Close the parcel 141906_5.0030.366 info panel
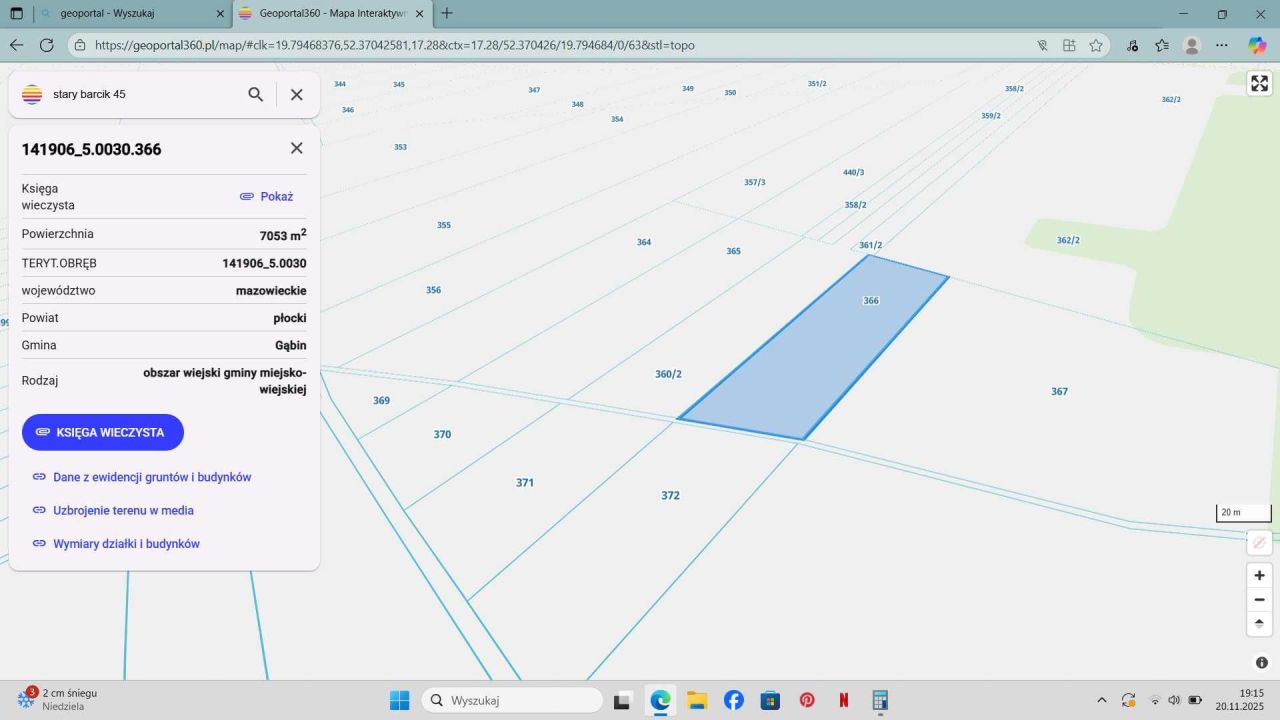The height and width of the screenshot is (720, 1280). coord(296,148)
